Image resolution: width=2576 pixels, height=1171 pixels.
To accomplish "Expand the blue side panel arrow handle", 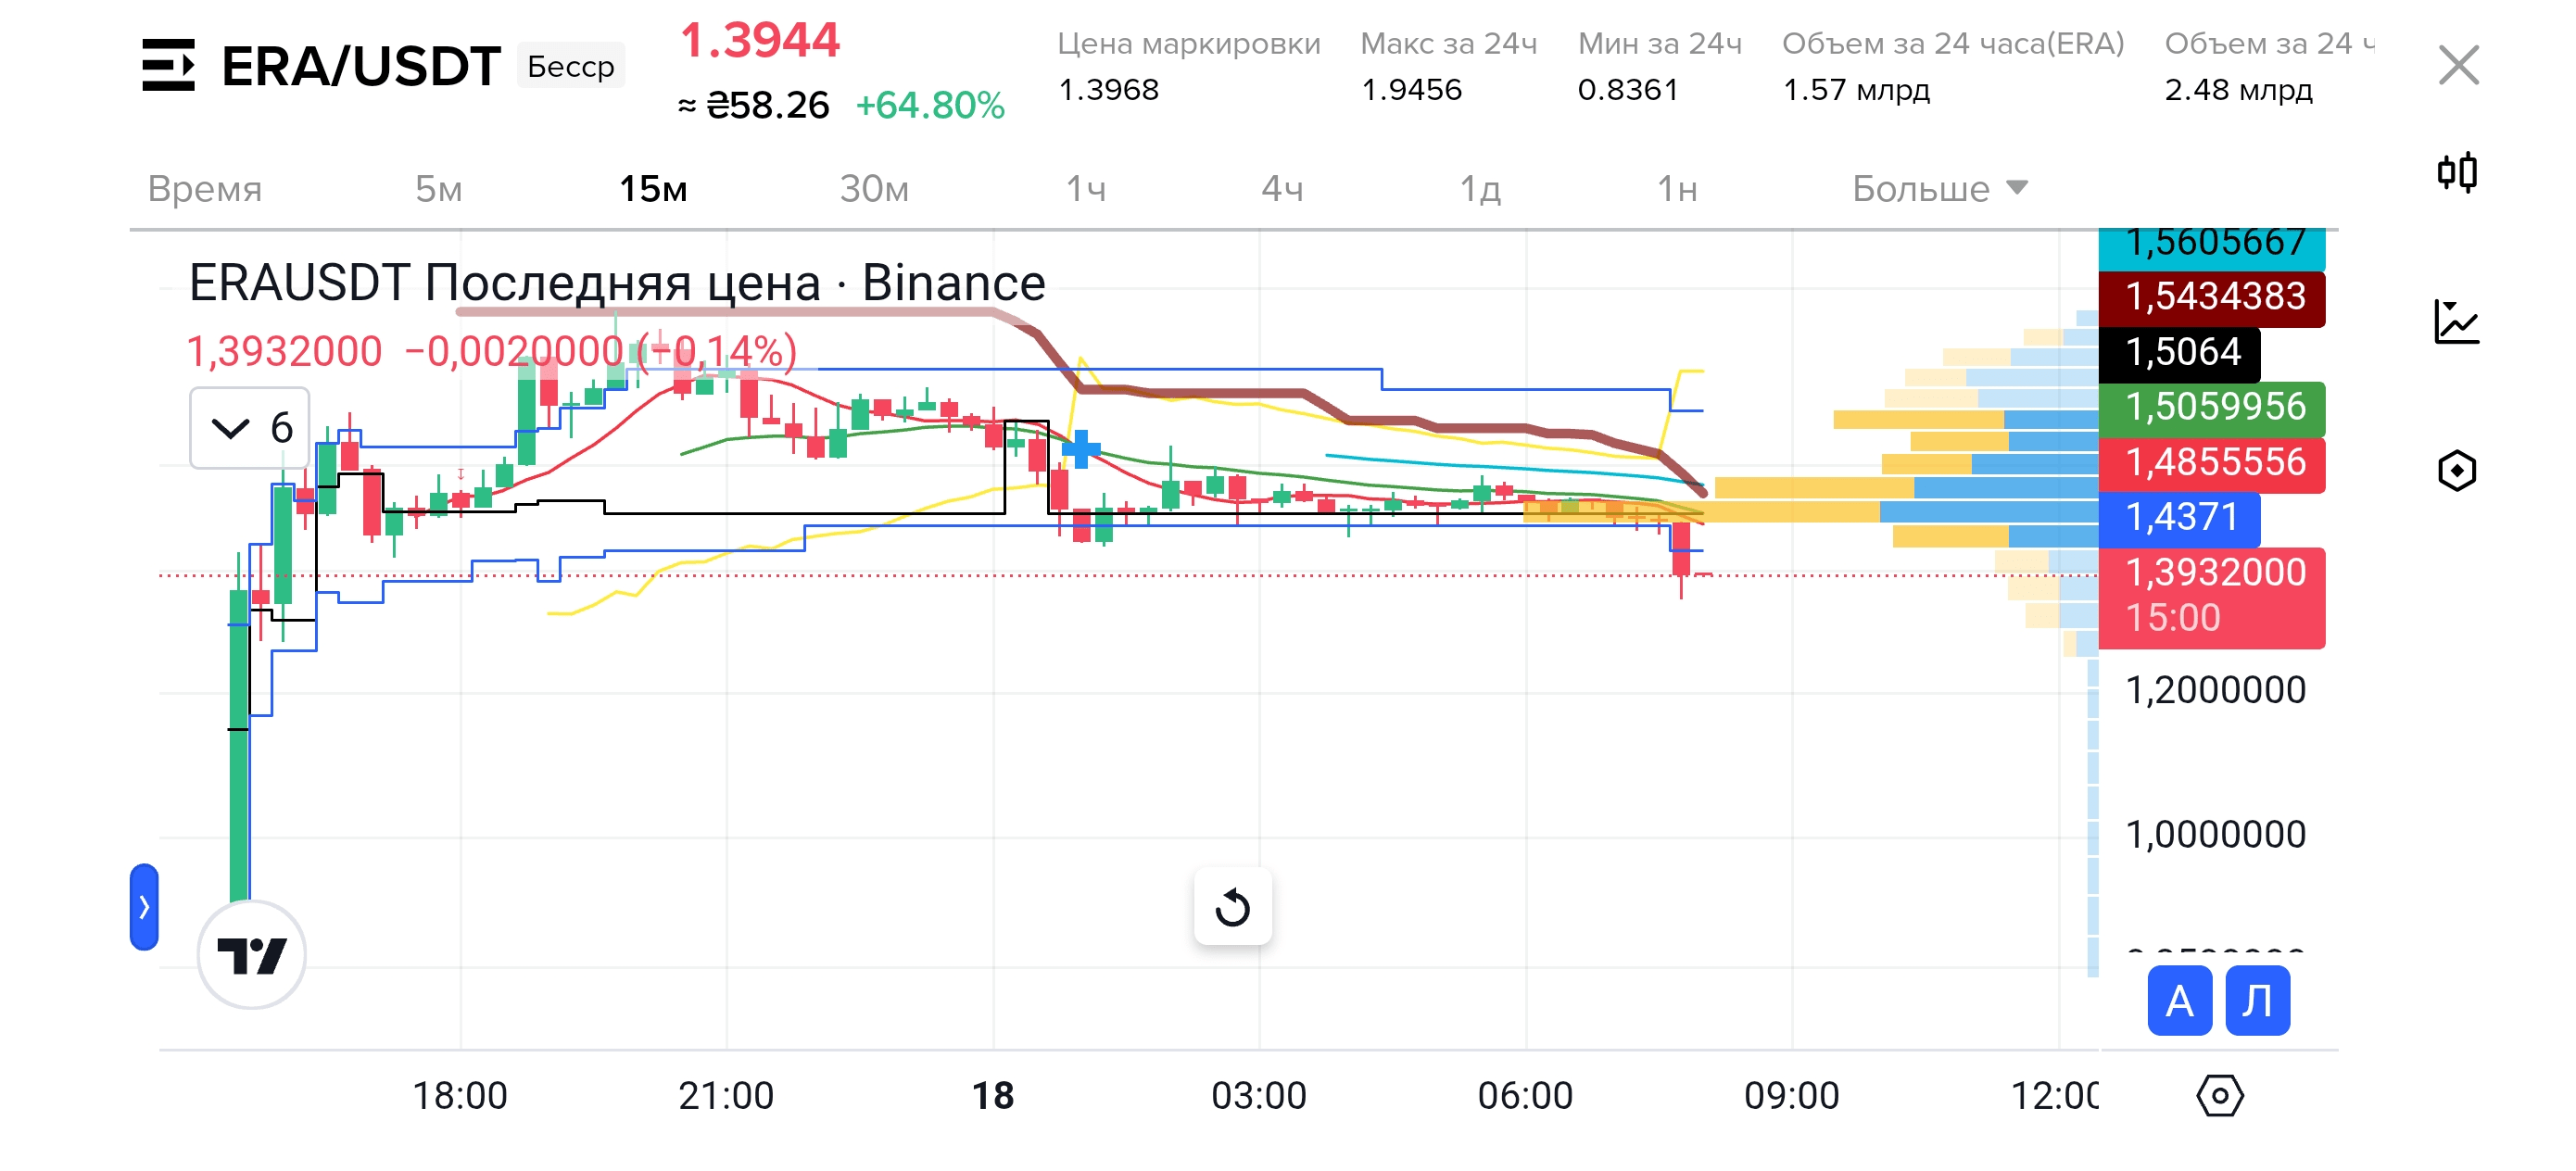I will click(144, 907).
